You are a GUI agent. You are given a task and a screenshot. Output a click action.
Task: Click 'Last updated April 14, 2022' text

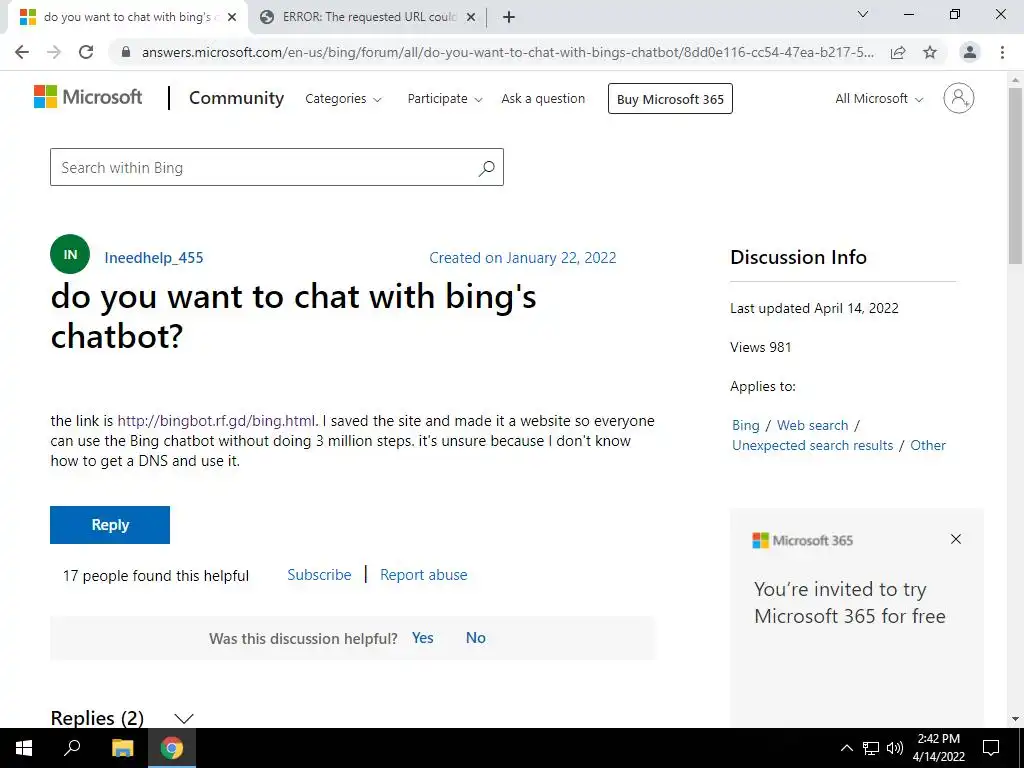coord(814,308)
